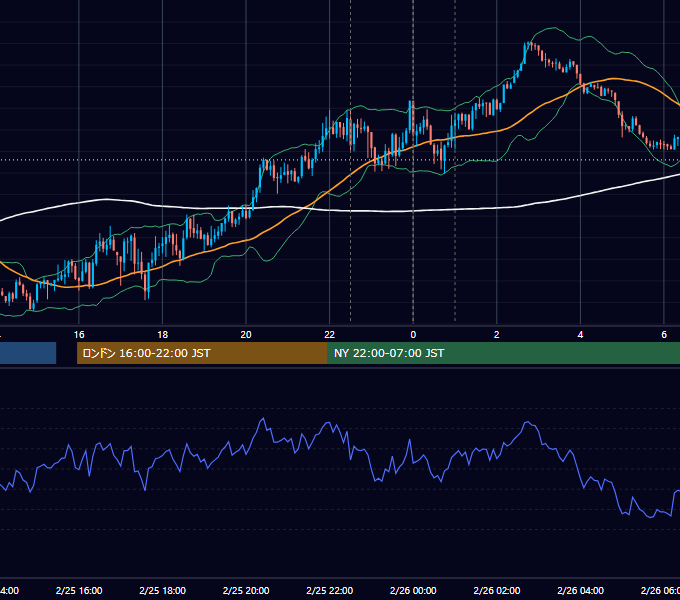Click the 6 hour label on price chart axis
Image resolution: width=680 pixels, height=600 pixels.
tap(664, 335)
